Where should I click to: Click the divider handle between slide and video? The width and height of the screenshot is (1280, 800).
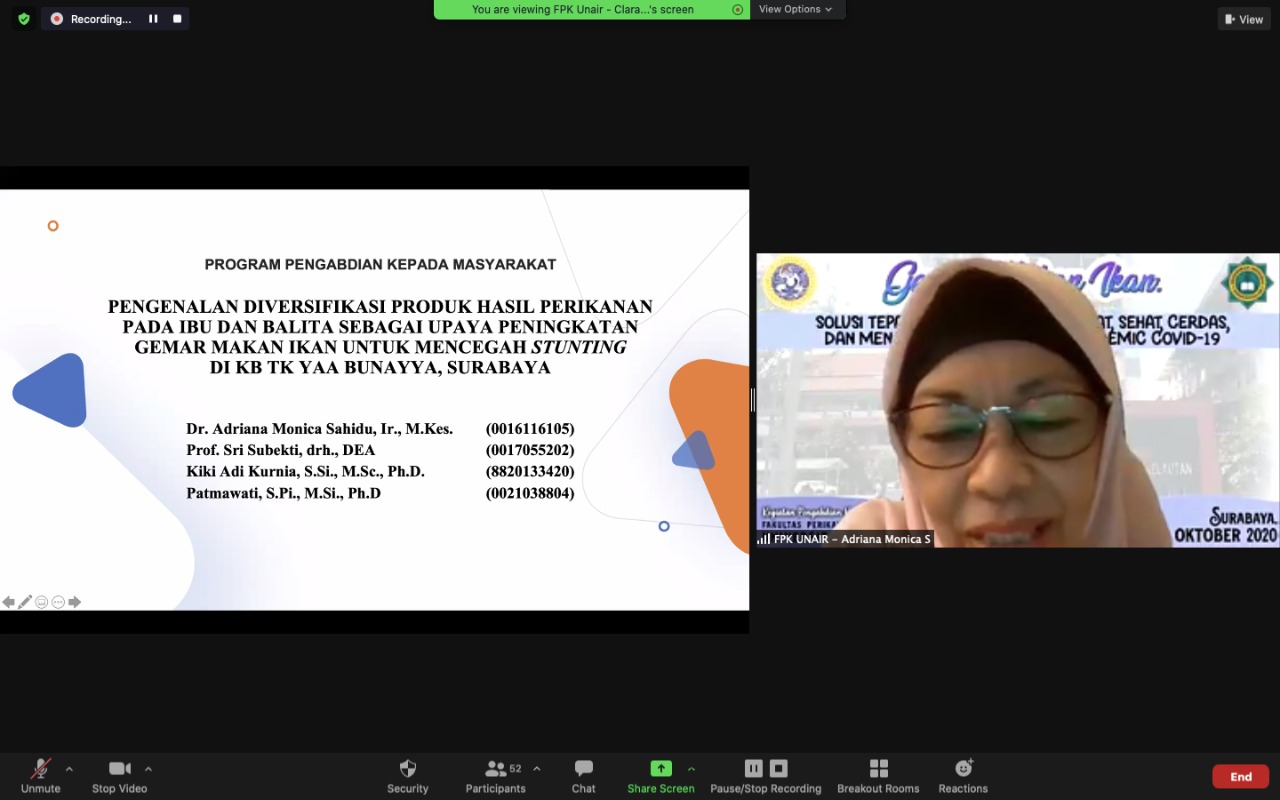pos(752,400)
